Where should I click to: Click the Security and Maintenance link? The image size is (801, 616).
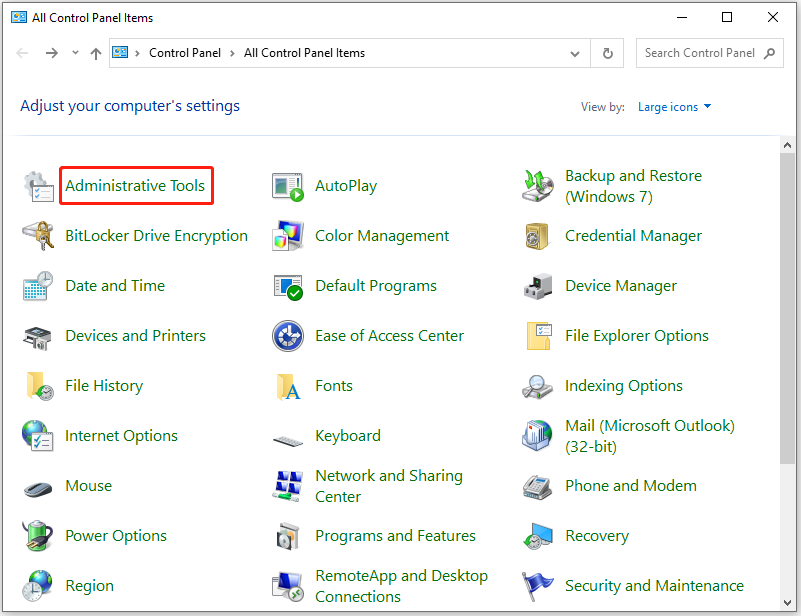click(x=654, y=586)
